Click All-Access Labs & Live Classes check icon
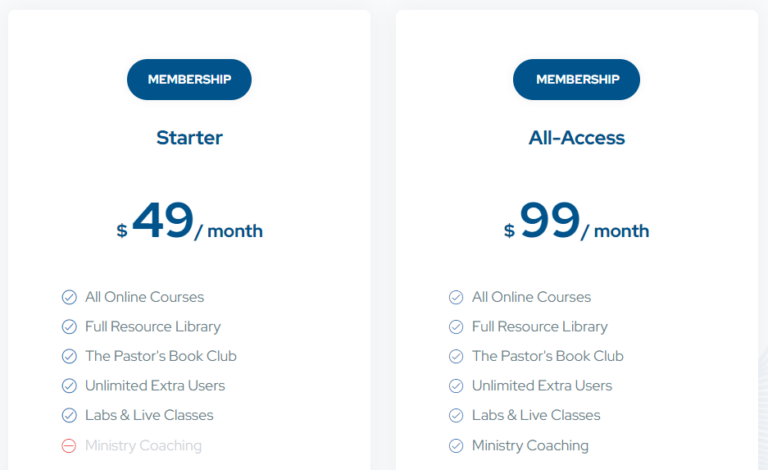 (456, 415)
